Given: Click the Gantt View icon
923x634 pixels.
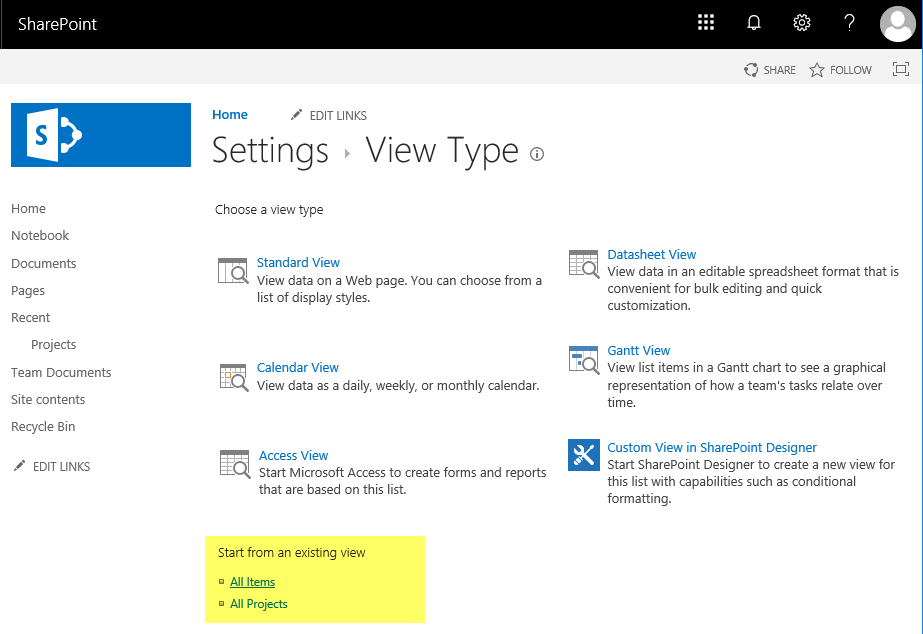Looking at the screenshot, I should pos(584,360).
